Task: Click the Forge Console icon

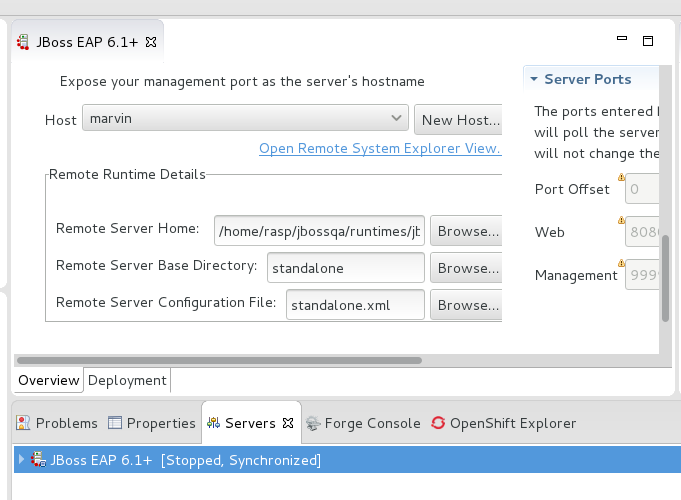Action: pyautogui.click(x=313, y=423)
